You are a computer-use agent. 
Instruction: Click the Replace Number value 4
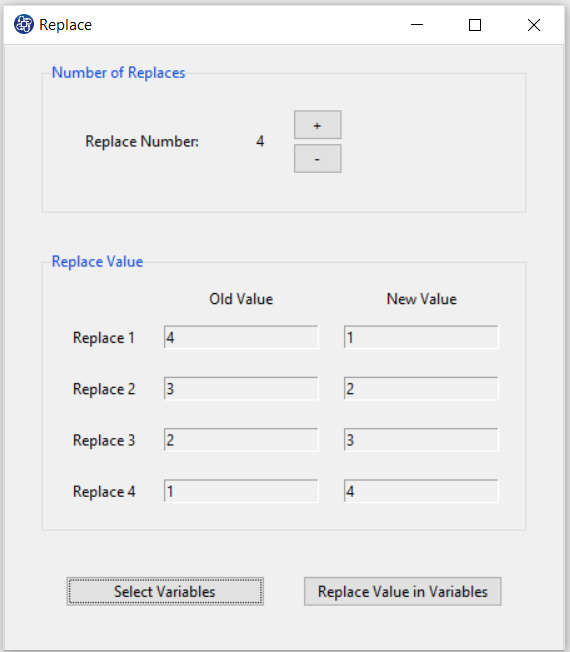pyautogui.click(x=260, y=141)
